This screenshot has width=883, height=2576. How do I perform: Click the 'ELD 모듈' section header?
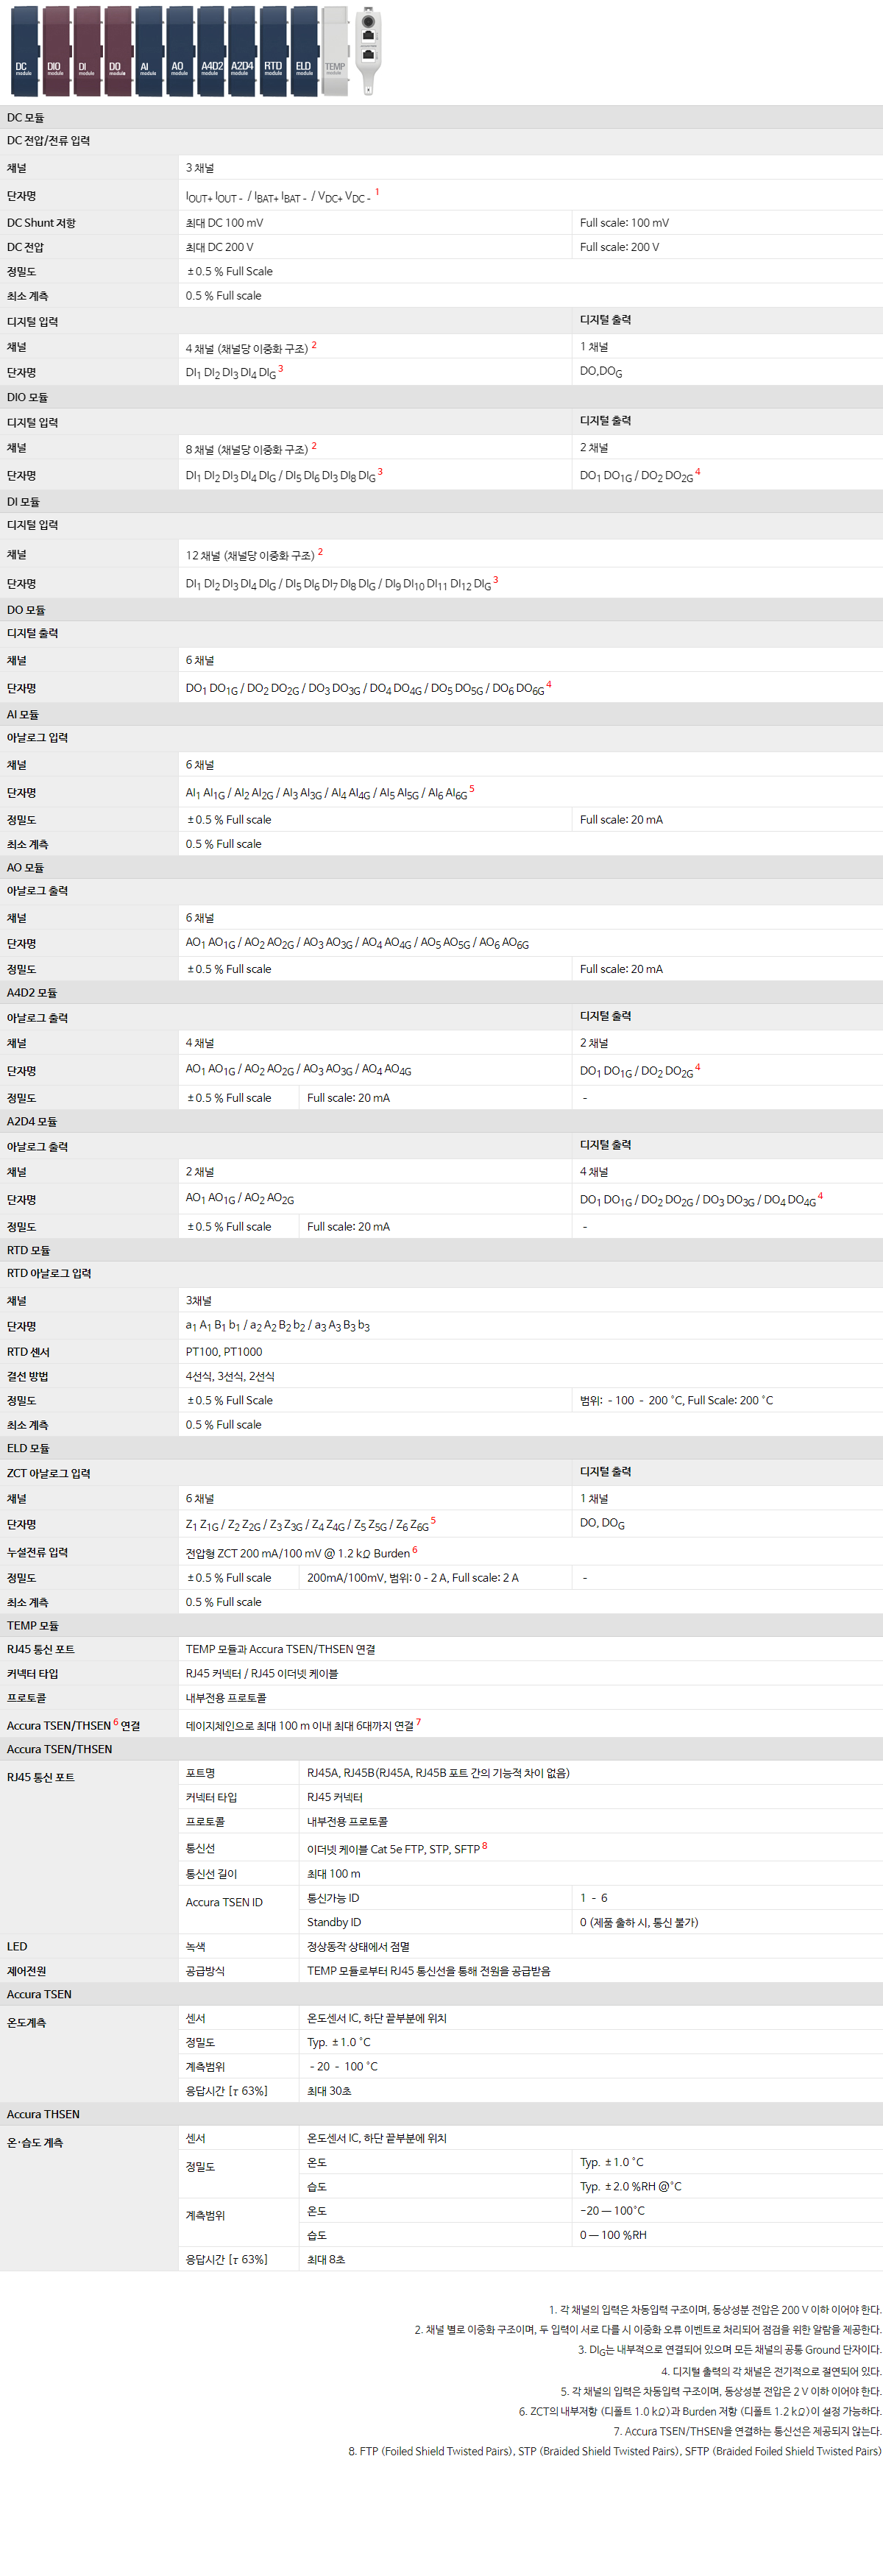441,1448
